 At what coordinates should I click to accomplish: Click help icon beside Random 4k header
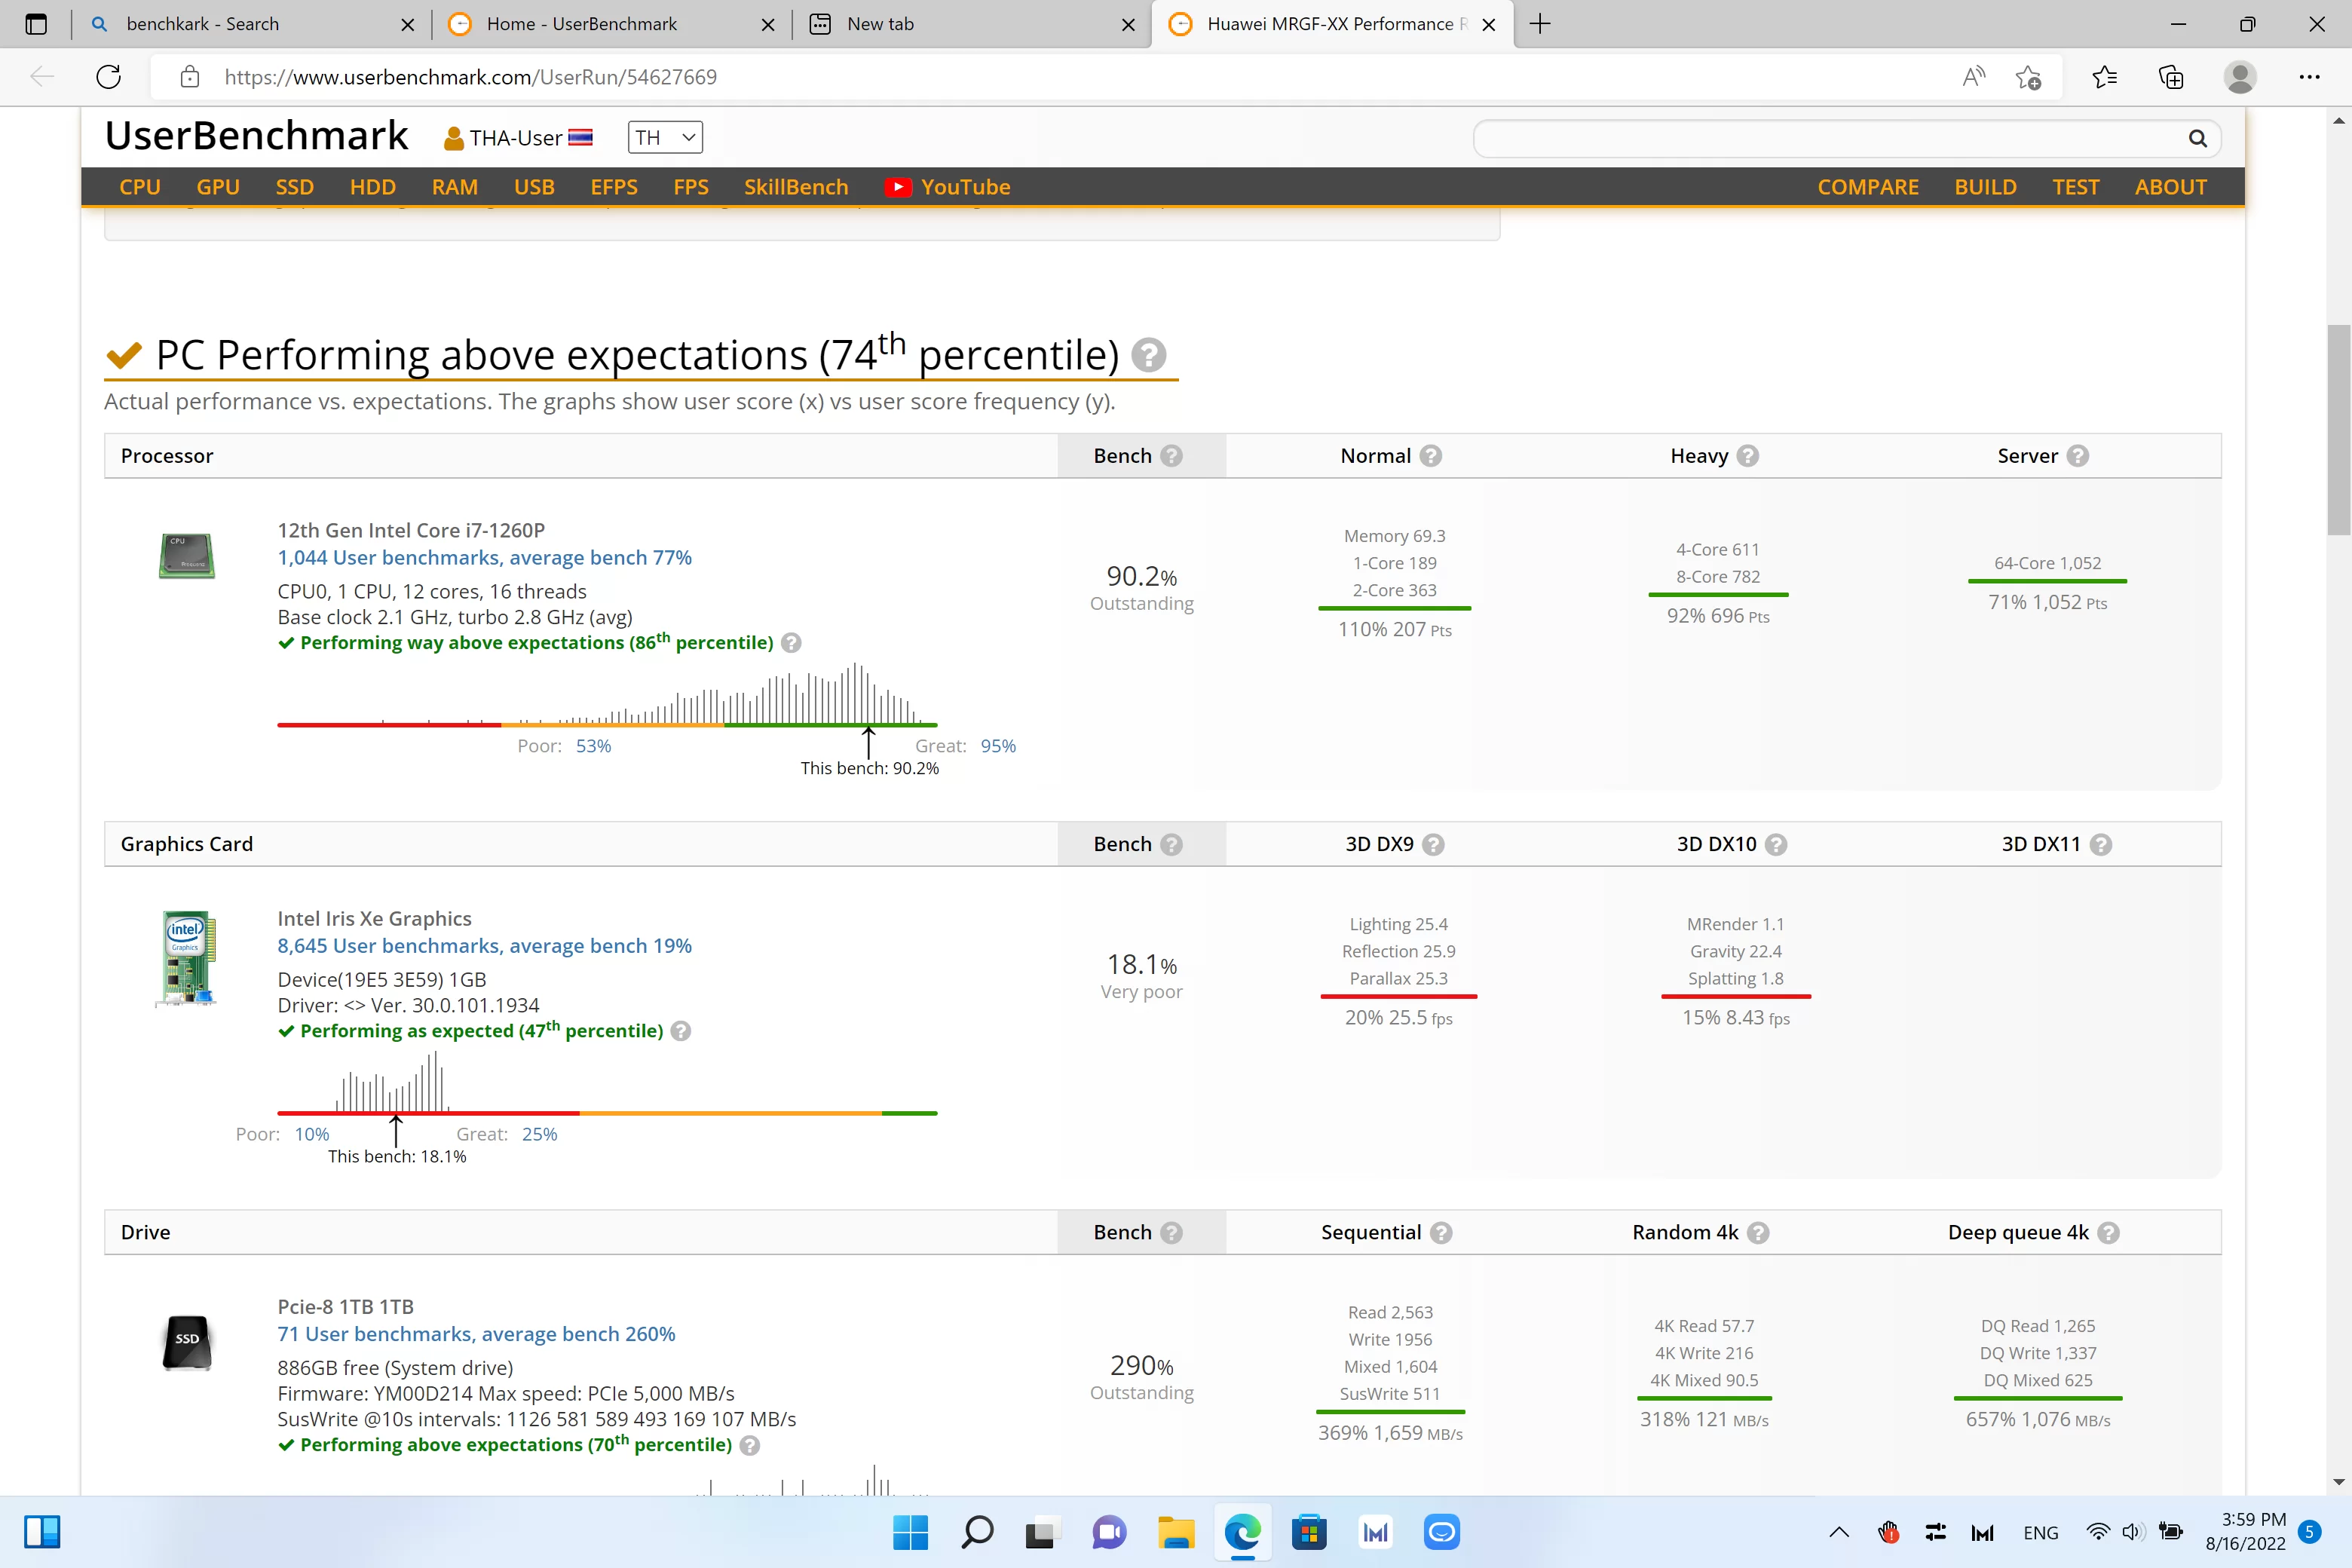(x=1757, y=1232)
